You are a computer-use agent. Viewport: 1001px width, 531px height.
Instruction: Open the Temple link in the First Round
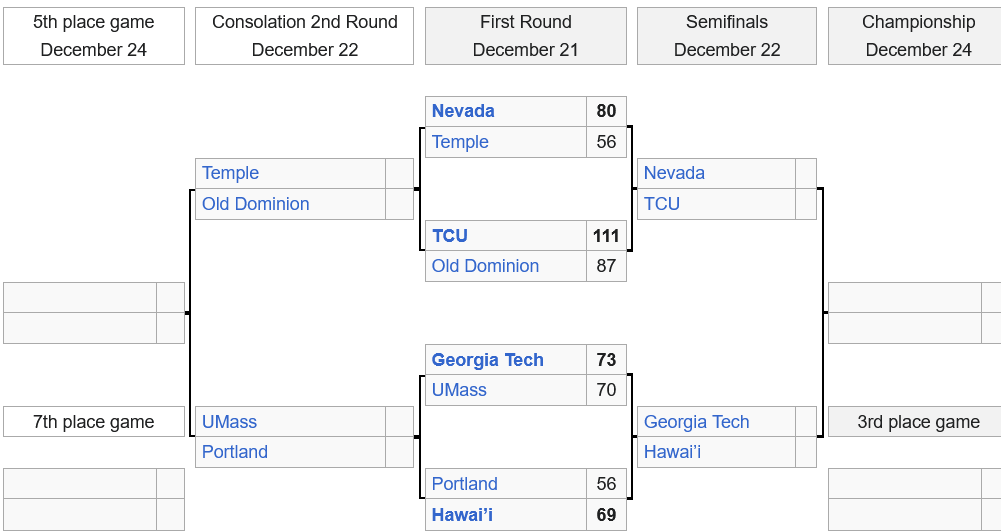pyautogui.click(x=460, y=142)
